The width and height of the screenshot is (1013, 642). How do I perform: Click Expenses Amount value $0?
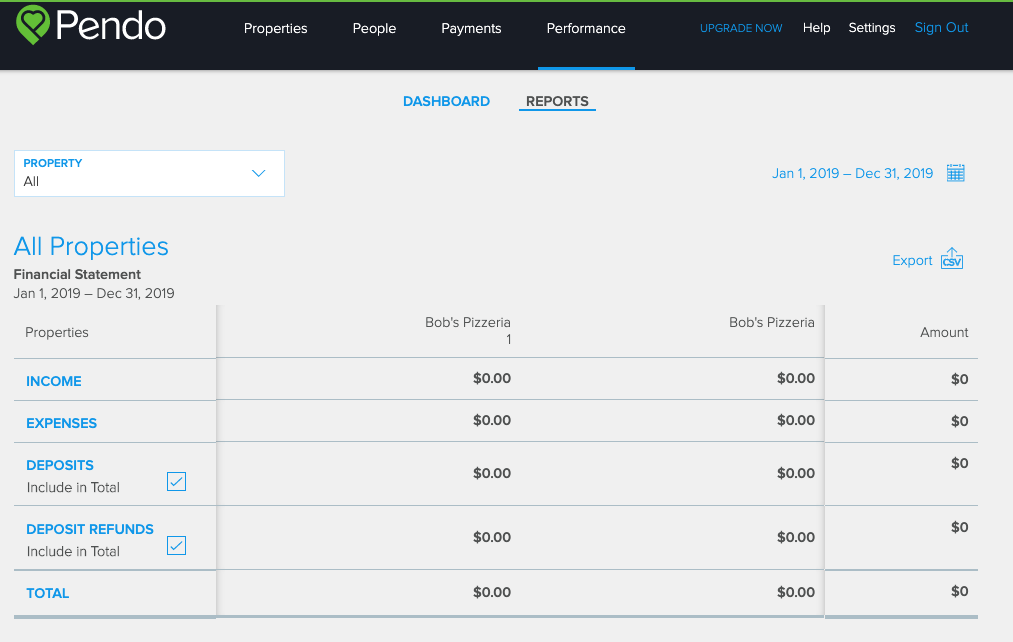959,421
